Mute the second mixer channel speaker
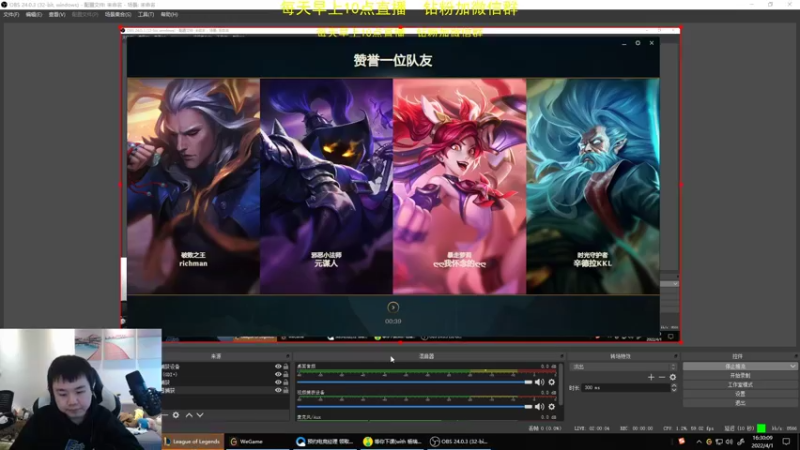Viewport: 800px width, 450px height. tap(539, 407)
